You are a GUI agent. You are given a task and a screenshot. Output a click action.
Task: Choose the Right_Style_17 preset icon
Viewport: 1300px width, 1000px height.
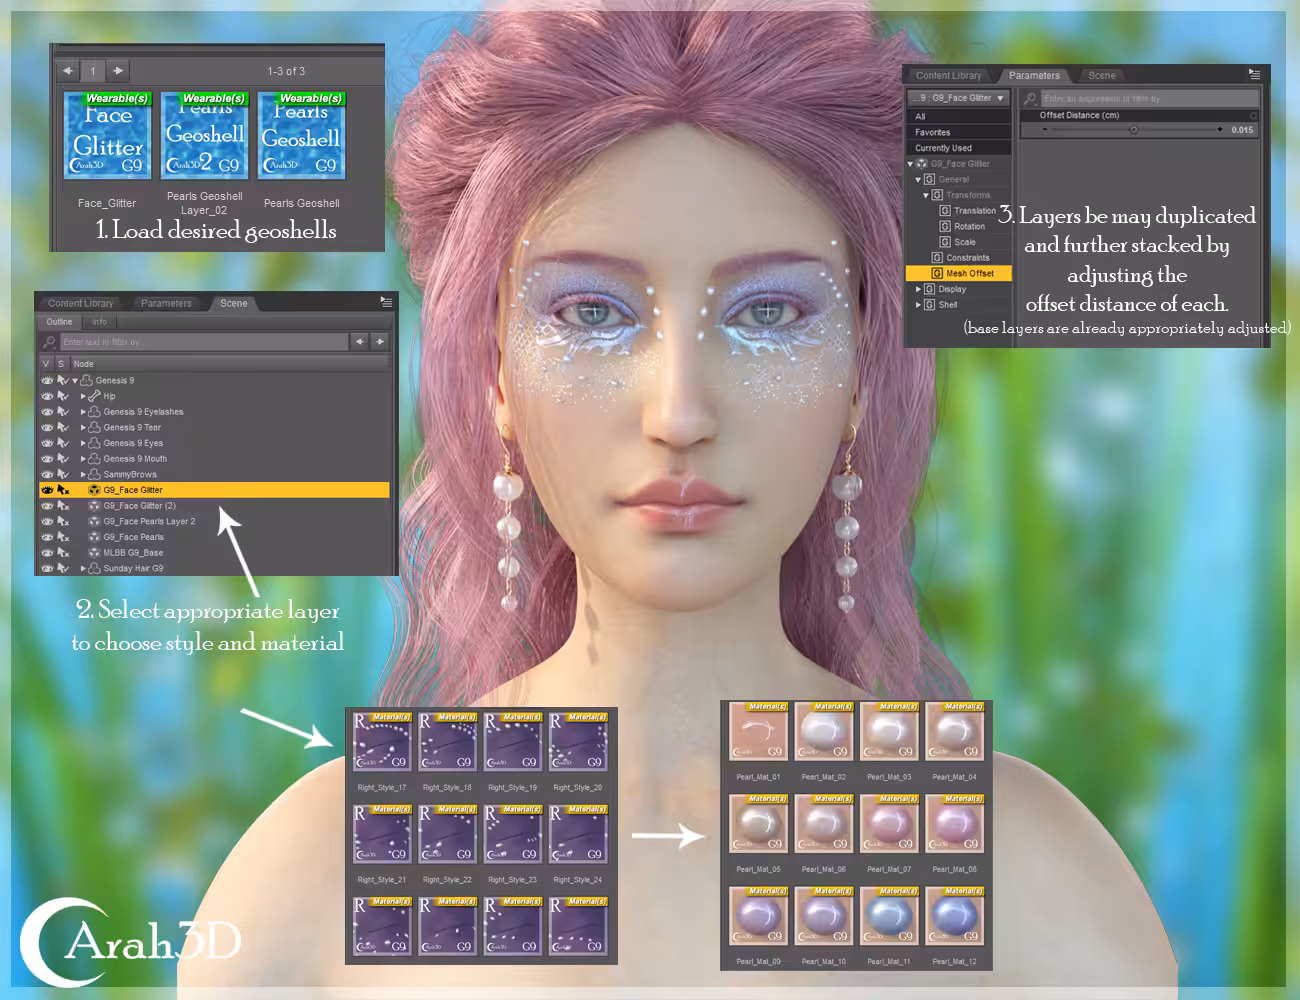point(382,741)
